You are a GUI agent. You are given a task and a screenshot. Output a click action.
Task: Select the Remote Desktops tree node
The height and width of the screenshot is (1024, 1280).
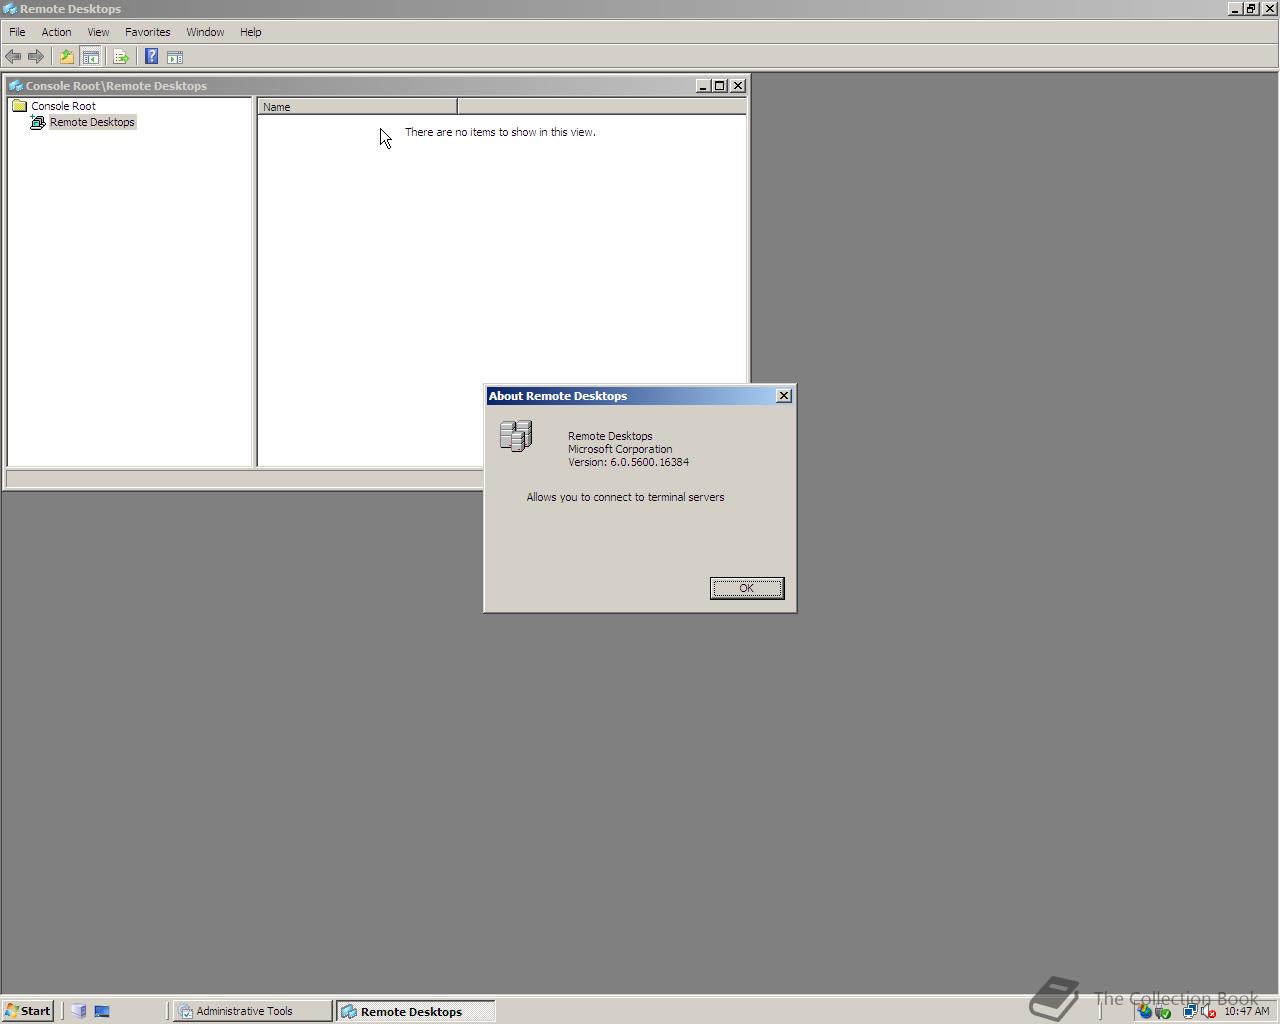click(92, 122)
